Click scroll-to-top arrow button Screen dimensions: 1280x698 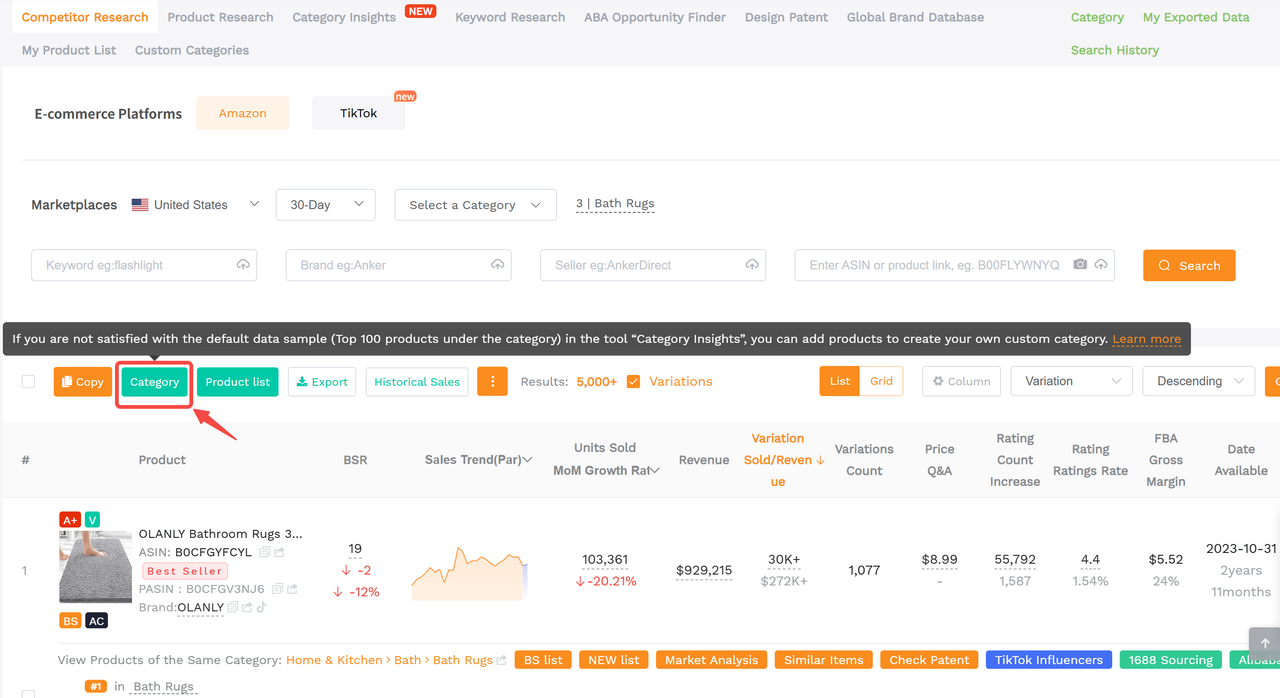click(1264, 643)
